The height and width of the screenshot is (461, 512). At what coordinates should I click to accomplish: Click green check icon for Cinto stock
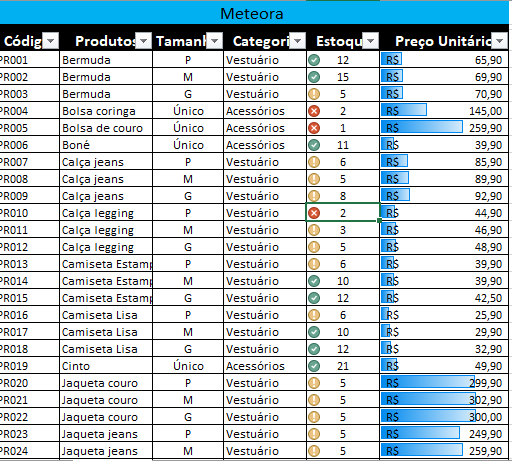tap(314, 366)
